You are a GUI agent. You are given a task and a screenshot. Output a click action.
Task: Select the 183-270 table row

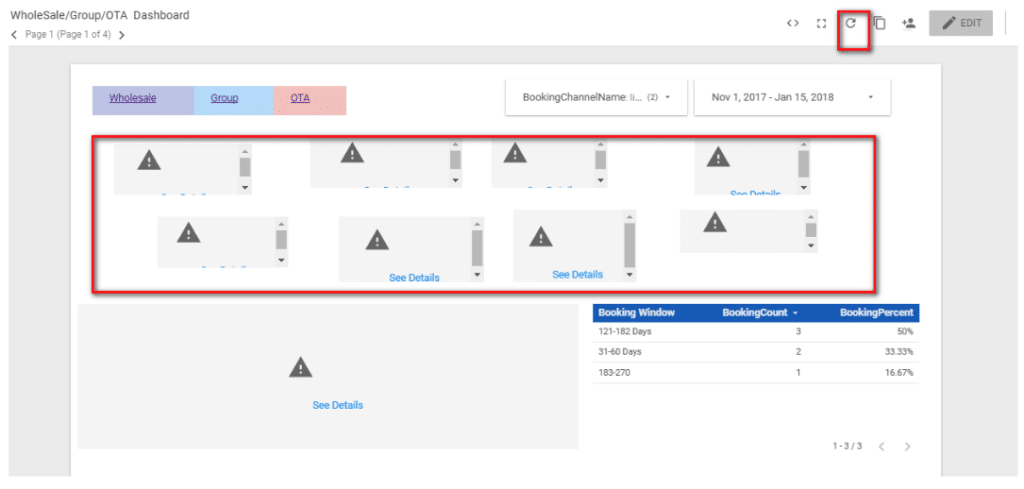pyautogui.click(x=756, y=372)
